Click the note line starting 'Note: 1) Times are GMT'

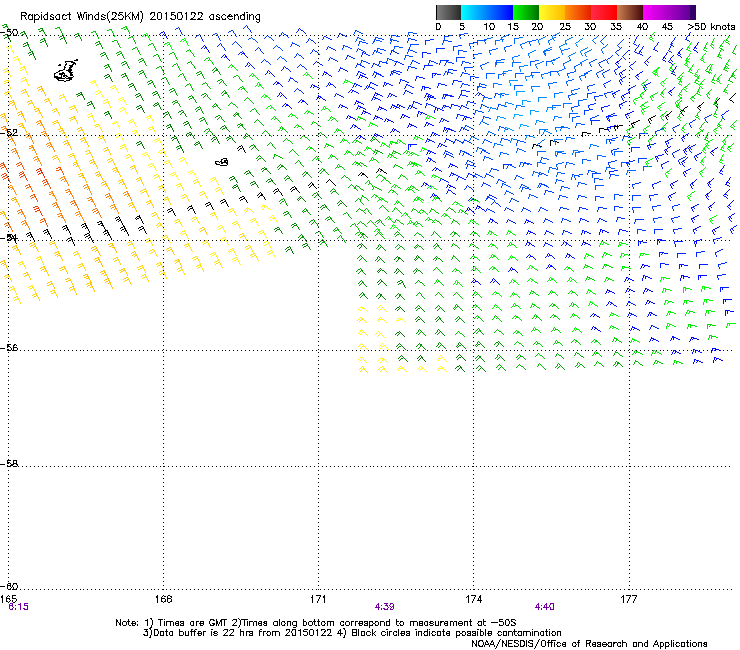coord(316,623)
